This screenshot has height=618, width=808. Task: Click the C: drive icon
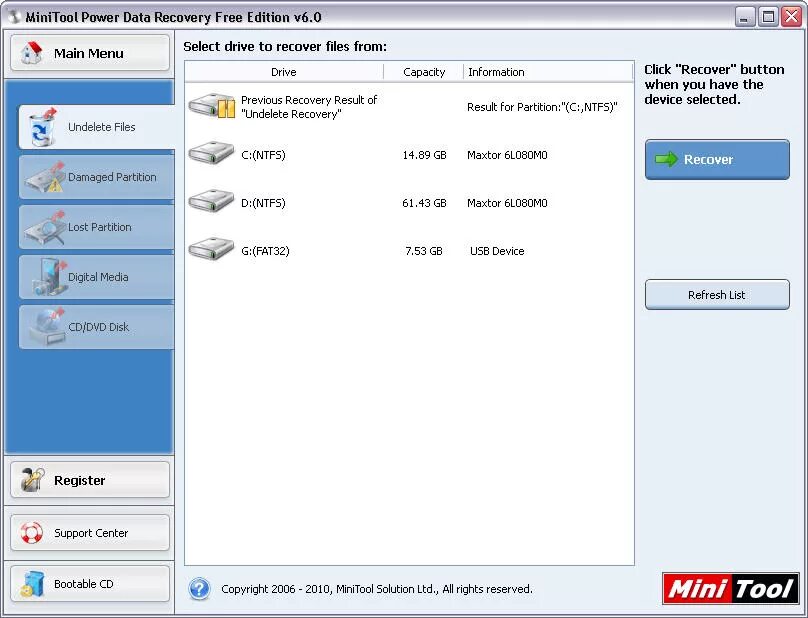pyautogui.click(x=211, y=154)
